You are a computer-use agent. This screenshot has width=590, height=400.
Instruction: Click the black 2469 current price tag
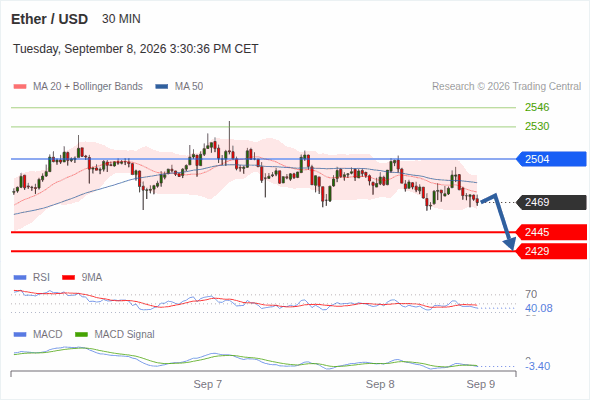pos(551,202)
